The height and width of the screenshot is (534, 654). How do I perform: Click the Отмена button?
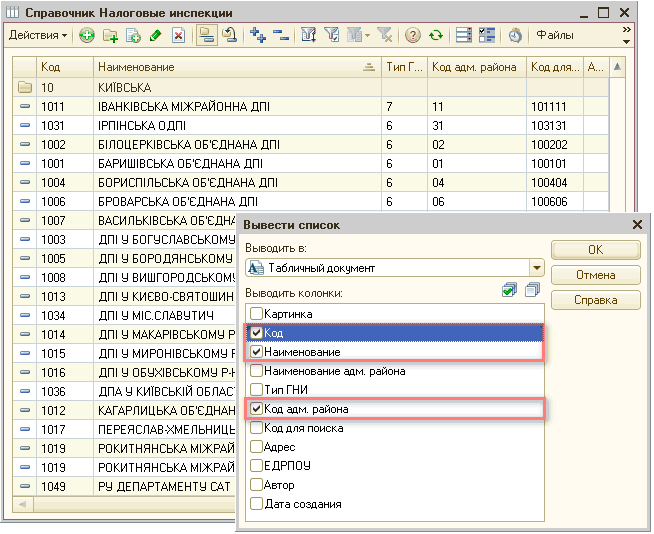(x=596, y=275)
